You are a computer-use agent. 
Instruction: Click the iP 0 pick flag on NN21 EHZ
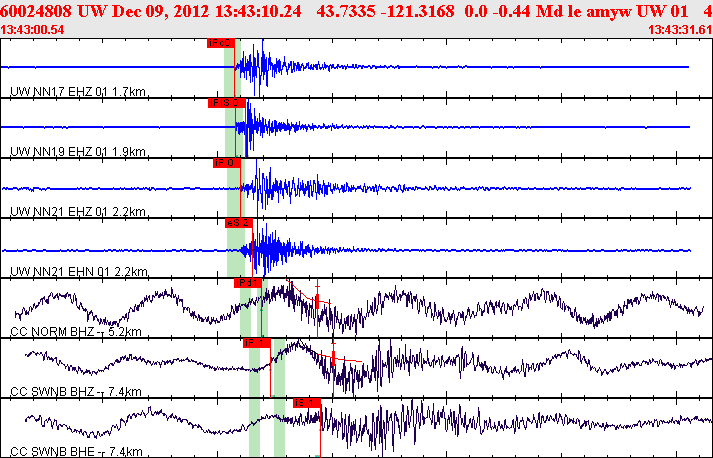pyautogui.click(x=226, y=163)
